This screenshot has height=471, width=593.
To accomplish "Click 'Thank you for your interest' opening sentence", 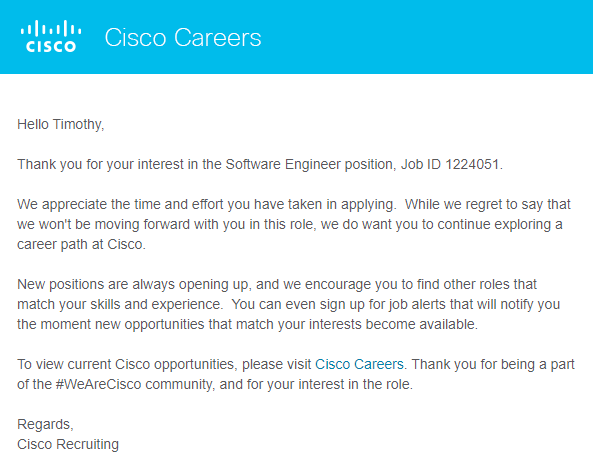I will pos(100,164).
